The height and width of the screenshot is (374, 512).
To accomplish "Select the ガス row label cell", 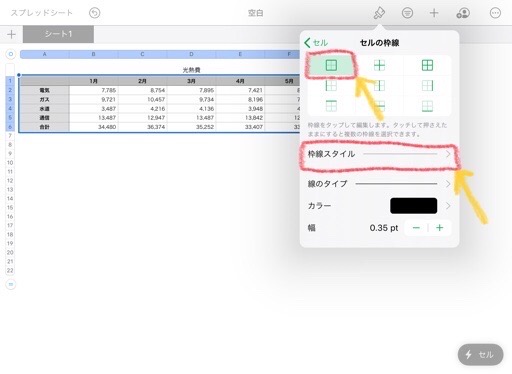I will coord(44,99).
